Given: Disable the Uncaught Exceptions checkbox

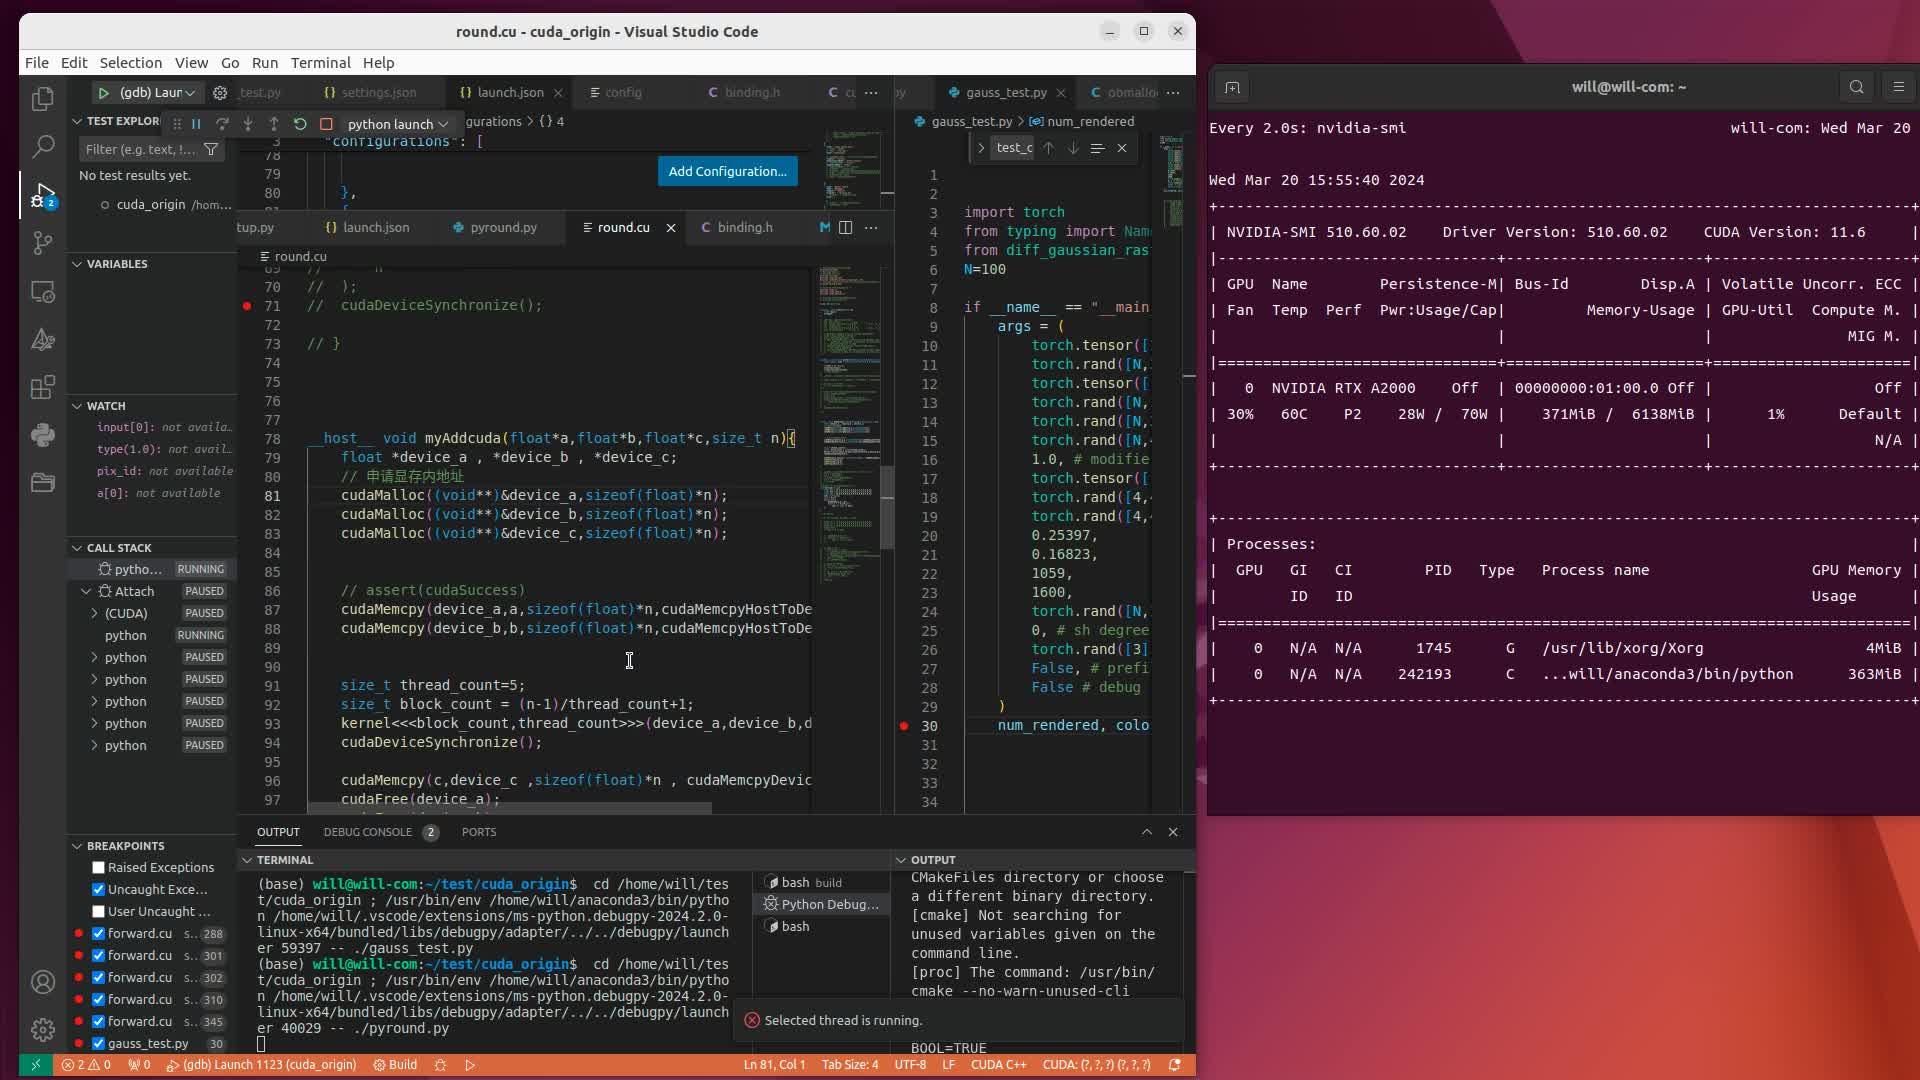Looking at the screenshot, I should click(98, 889).
